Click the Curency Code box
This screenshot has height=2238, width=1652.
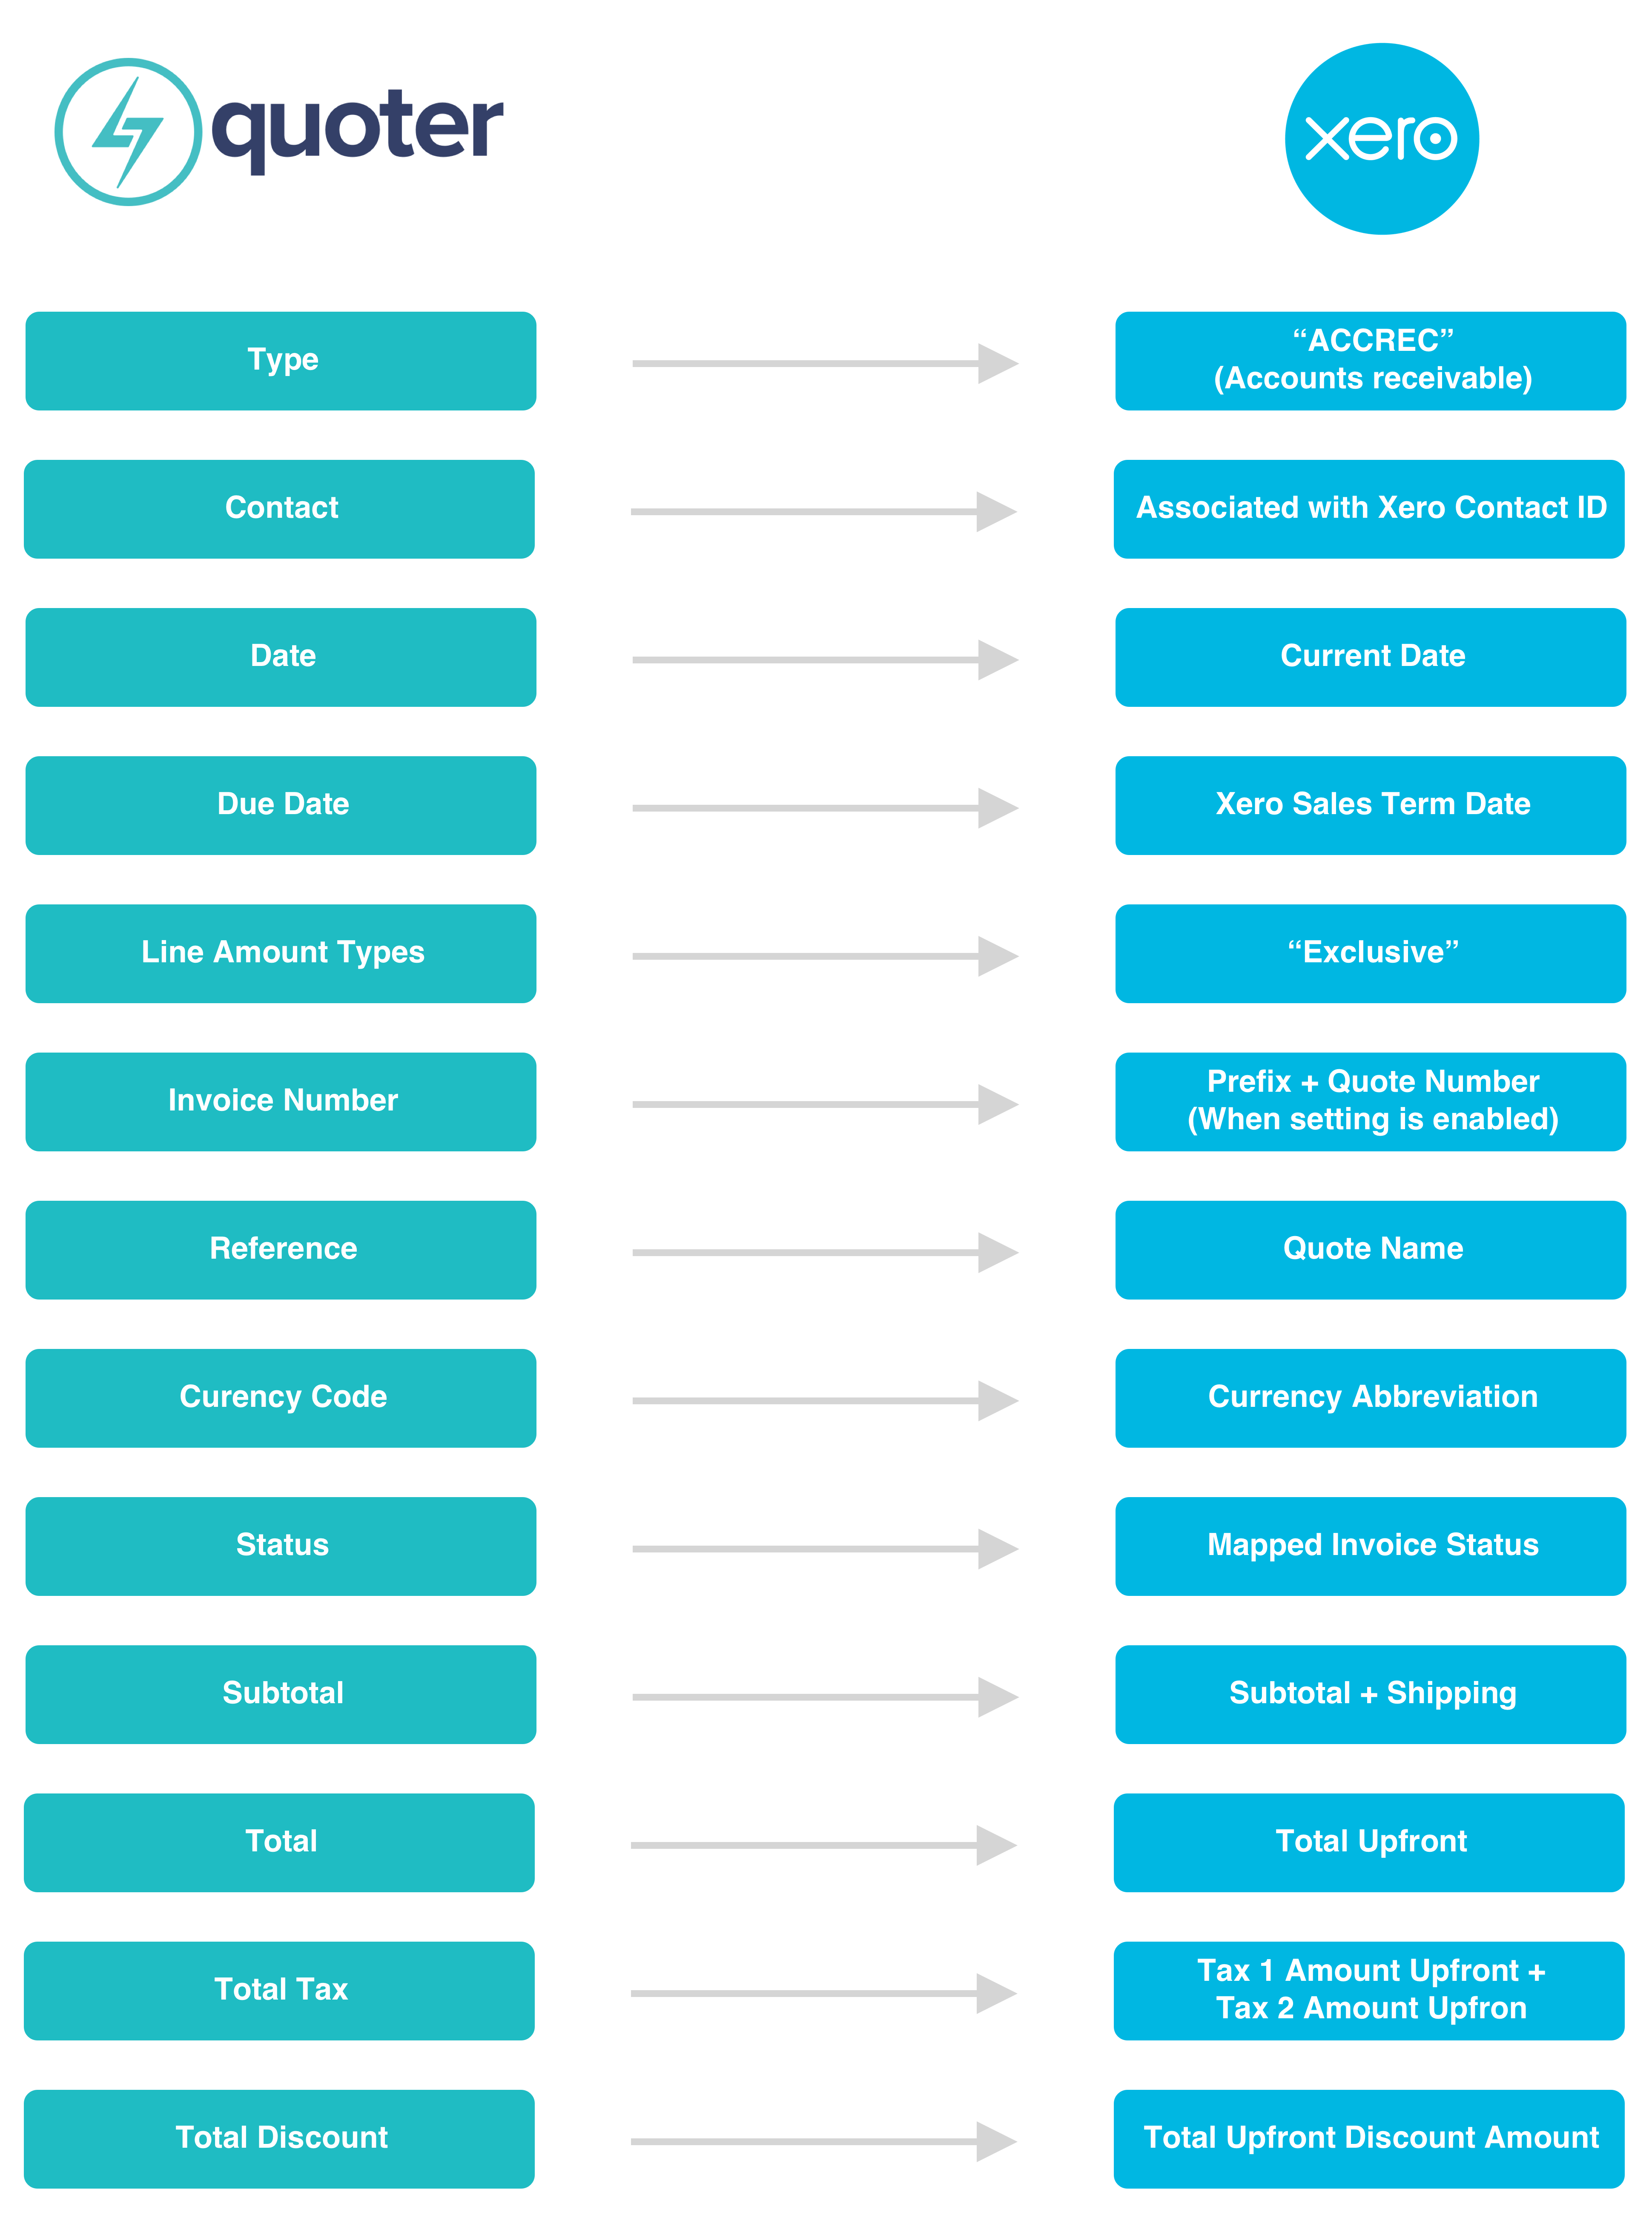[x=281, y=1398]
